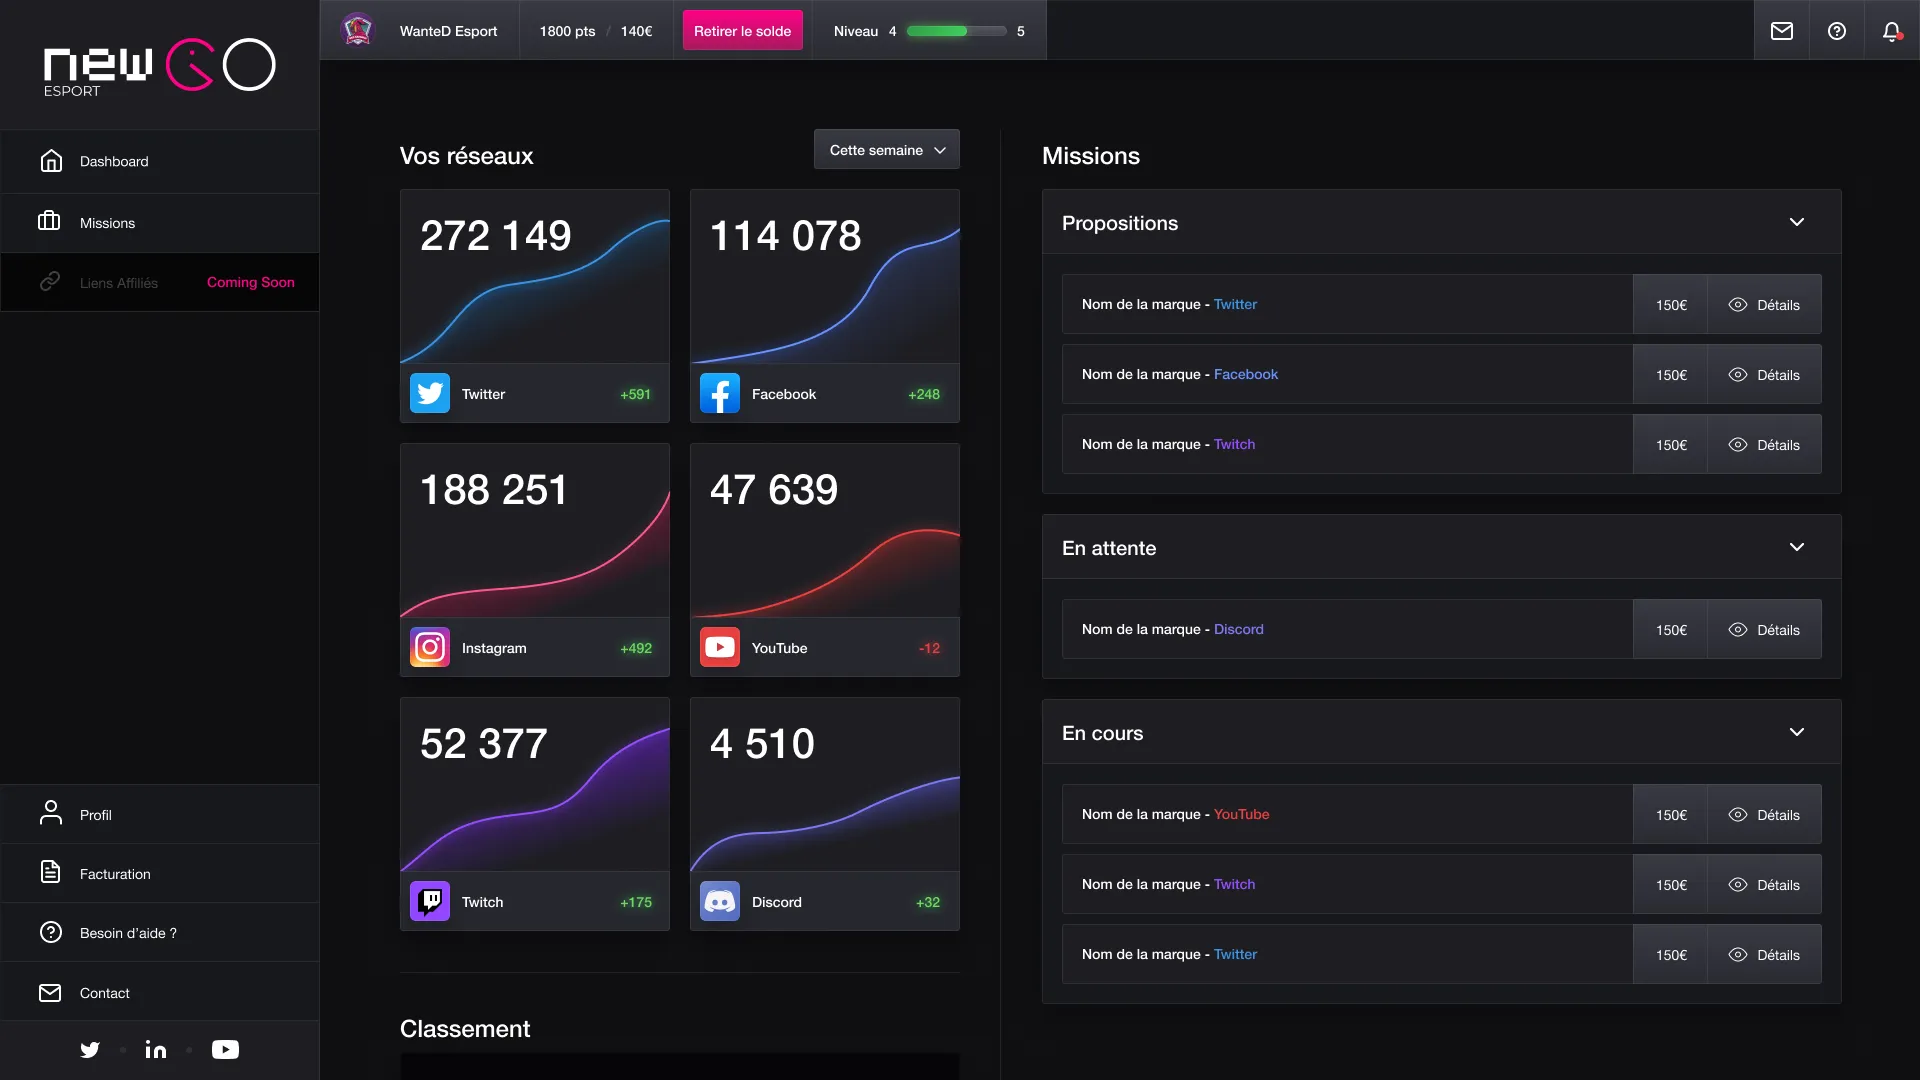
Task: Select Profil in sidebar menu
Action: pos(160,814)
